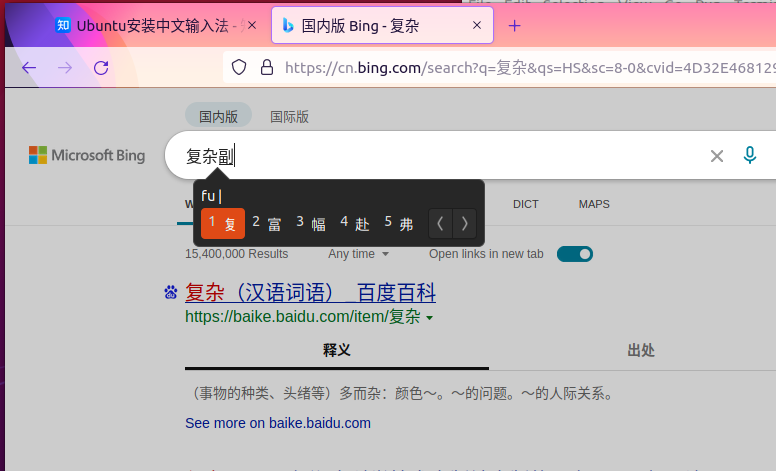
Task: Open a new tab with plus button
Action: pos(515,26)
